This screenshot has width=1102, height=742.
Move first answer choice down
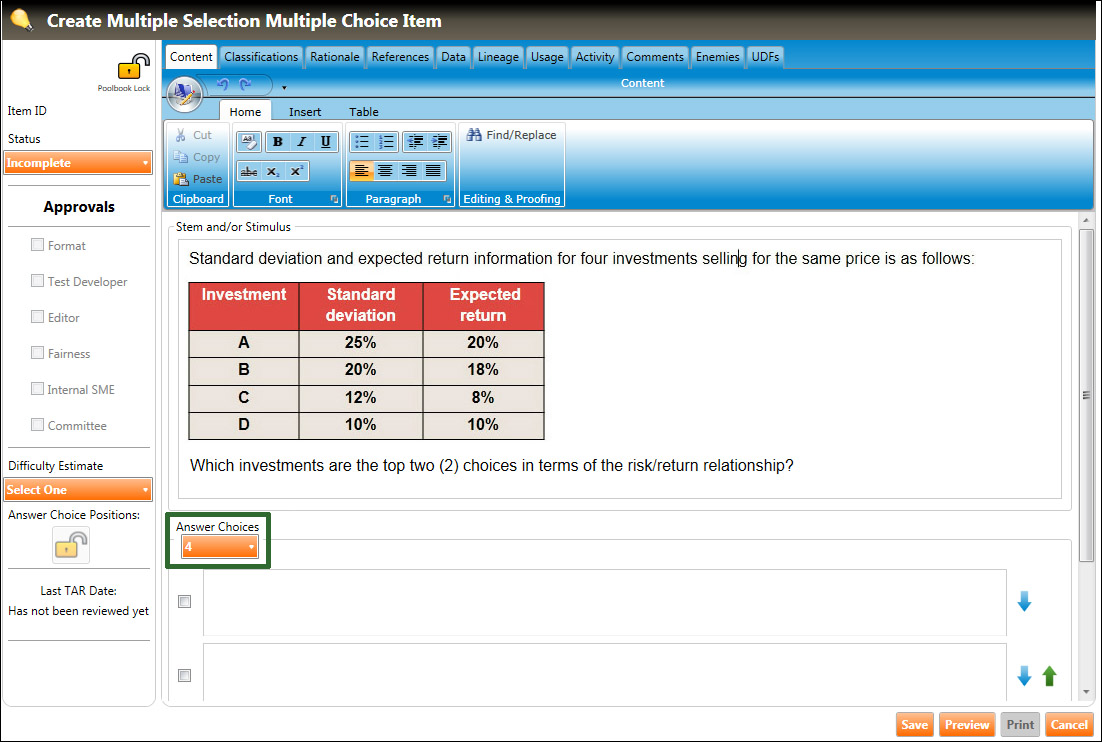click(1024, 601)
